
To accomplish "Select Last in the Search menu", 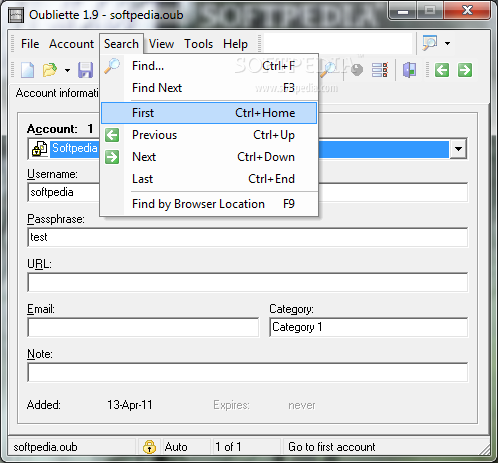I will click(209, 179).
